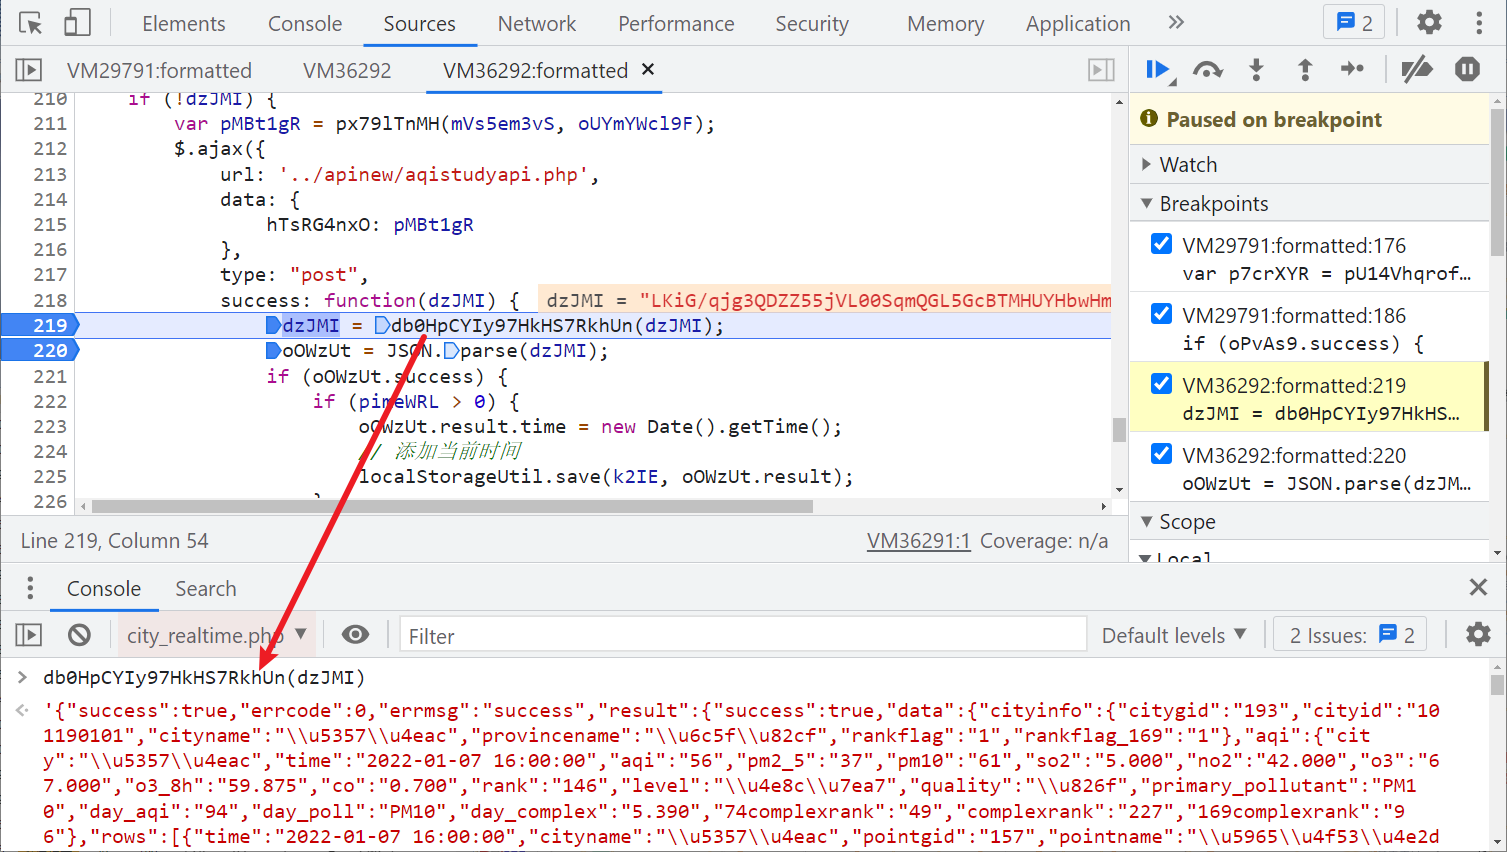
Task: Uncheck breakpoint VM36292:formatted:220
Action: [x=1161, y=454]
